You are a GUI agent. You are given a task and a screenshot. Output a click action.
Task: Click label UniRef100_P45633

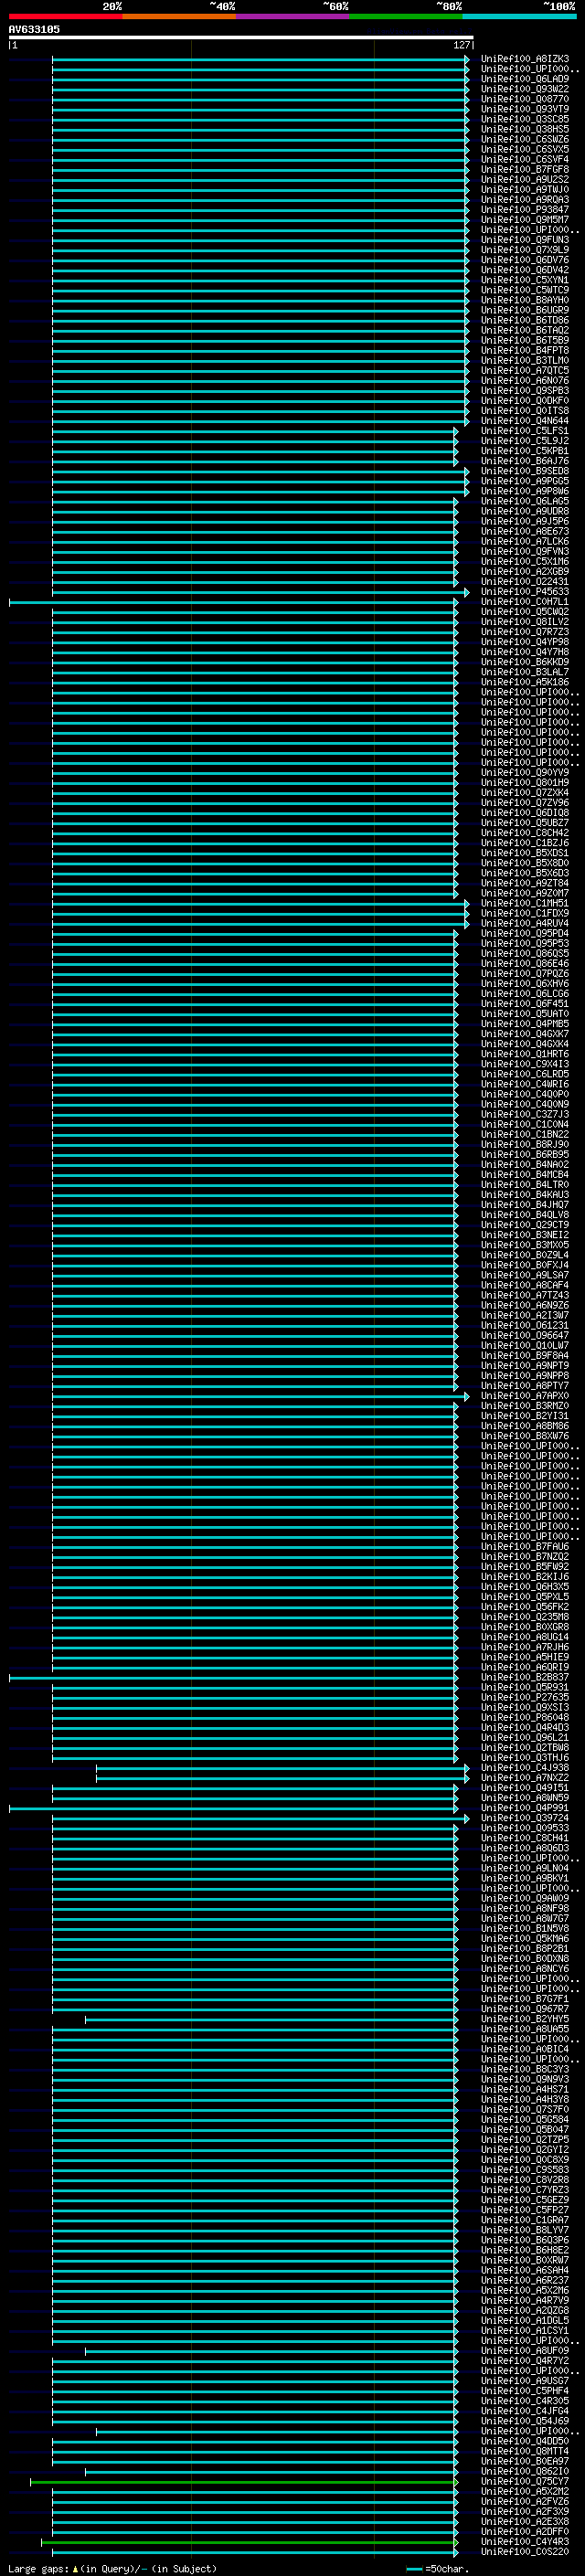524,592
